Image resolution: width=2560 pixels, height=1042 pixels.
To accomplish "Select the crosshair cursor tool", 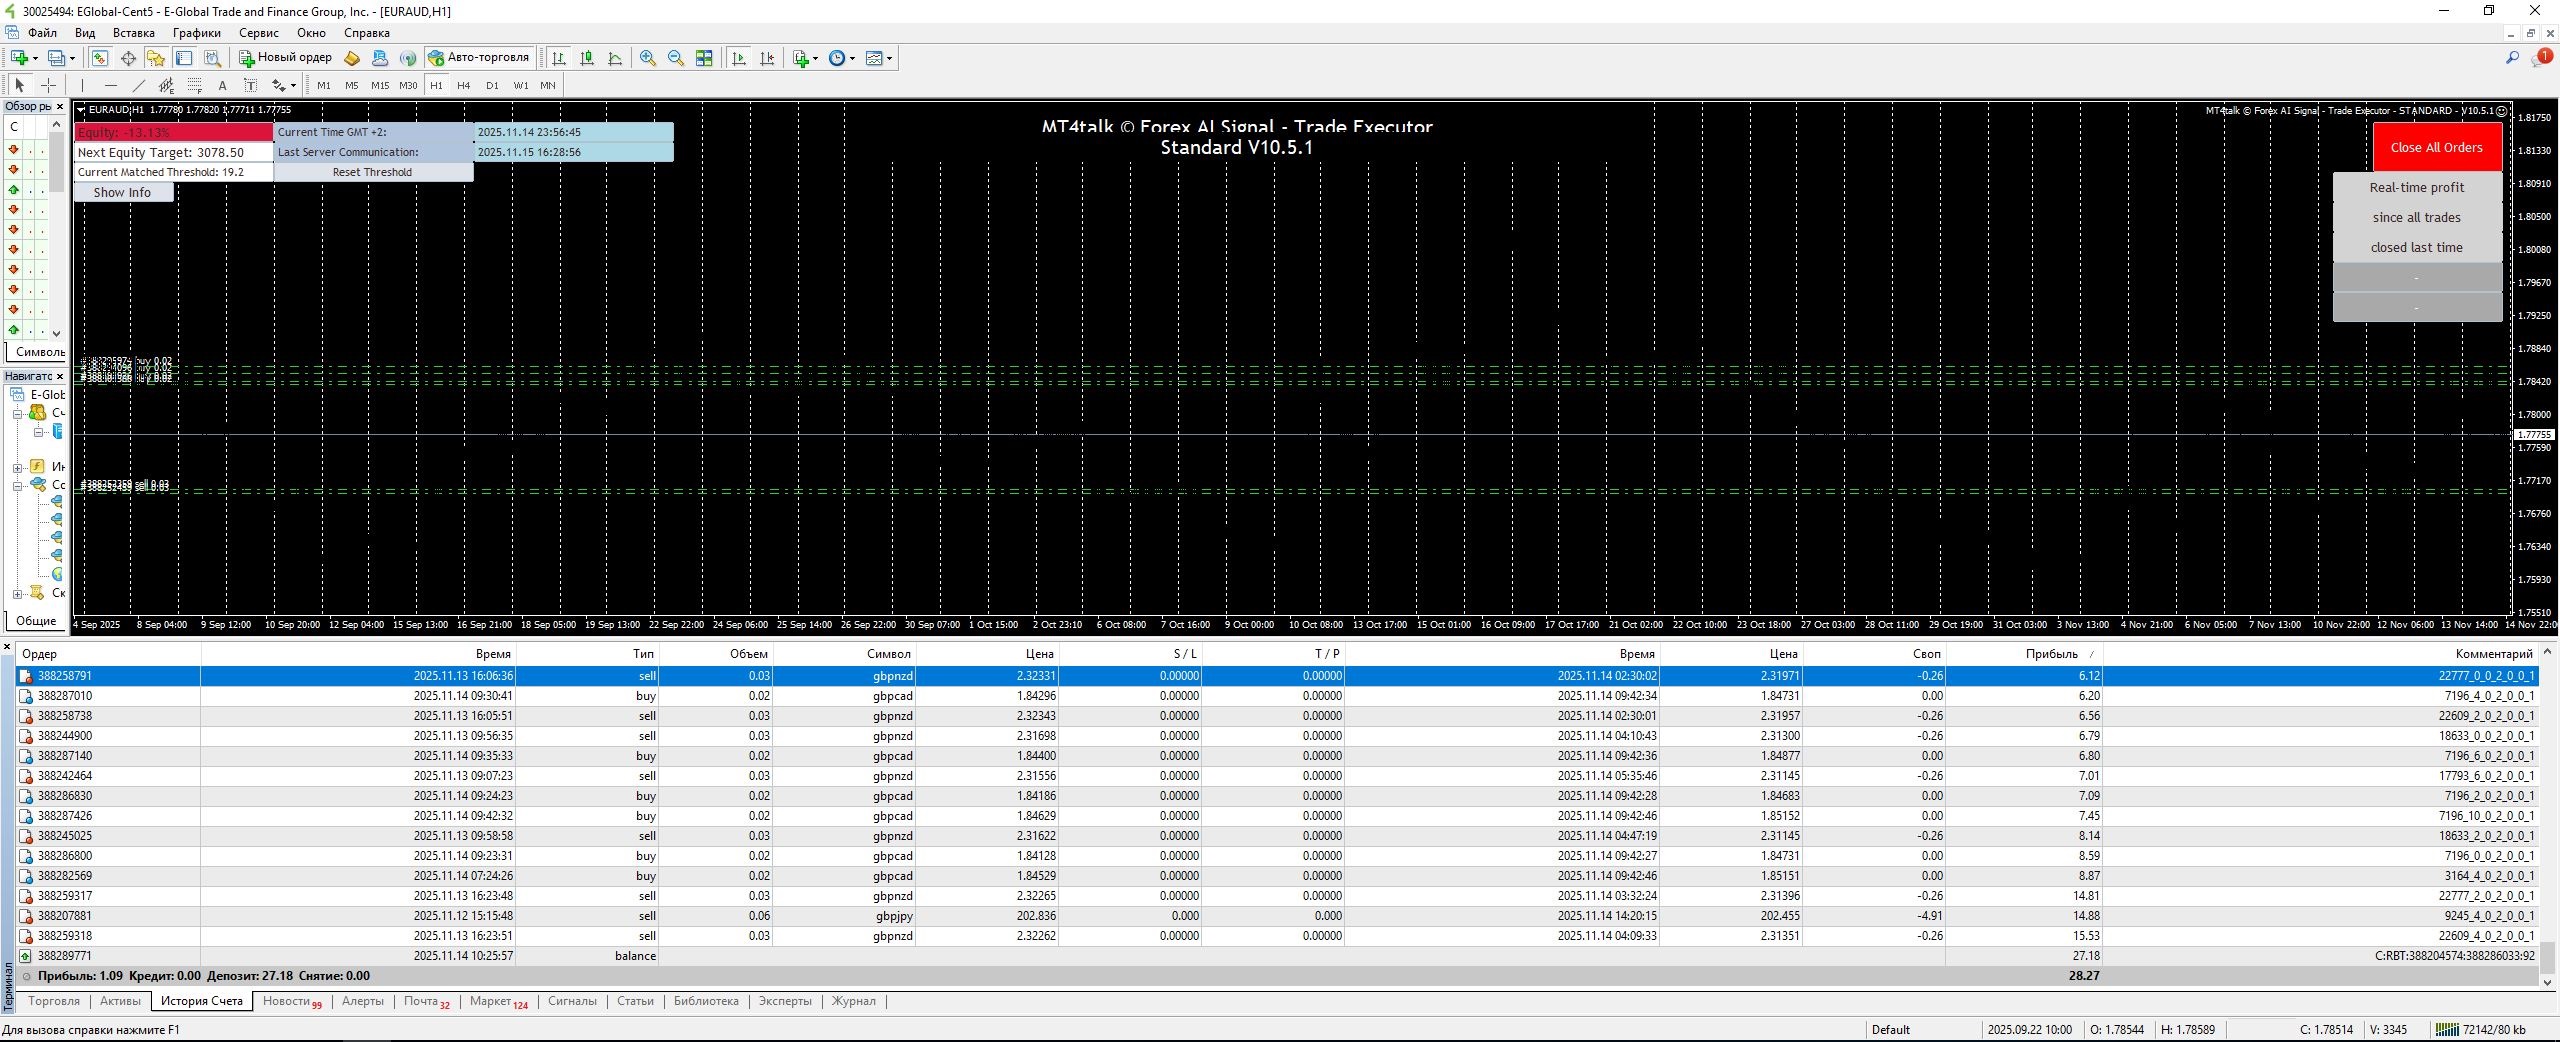I will pos(48,85).
